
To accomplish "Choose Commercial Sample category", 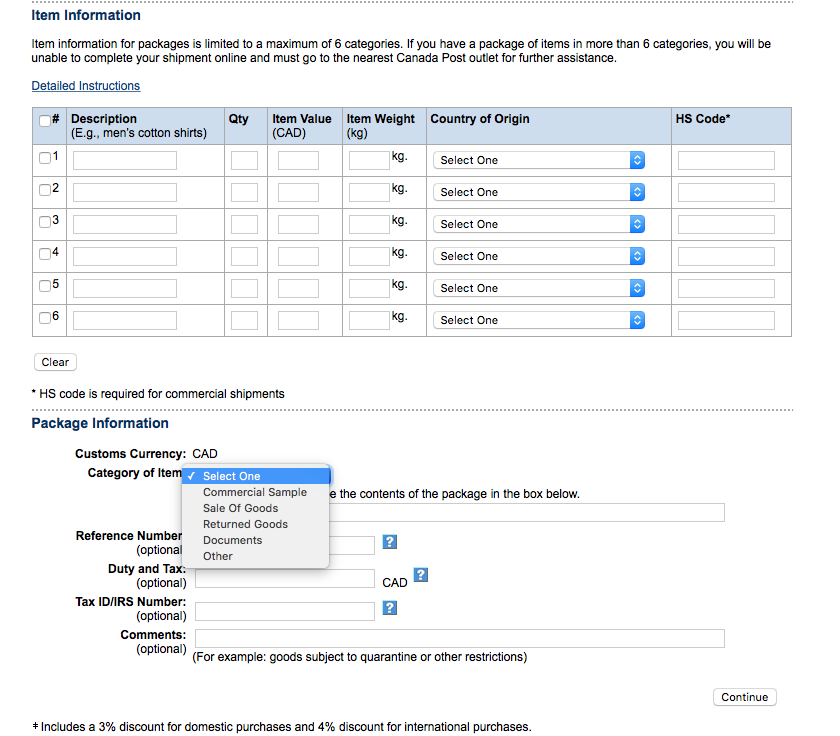I will tap(256, 492).
